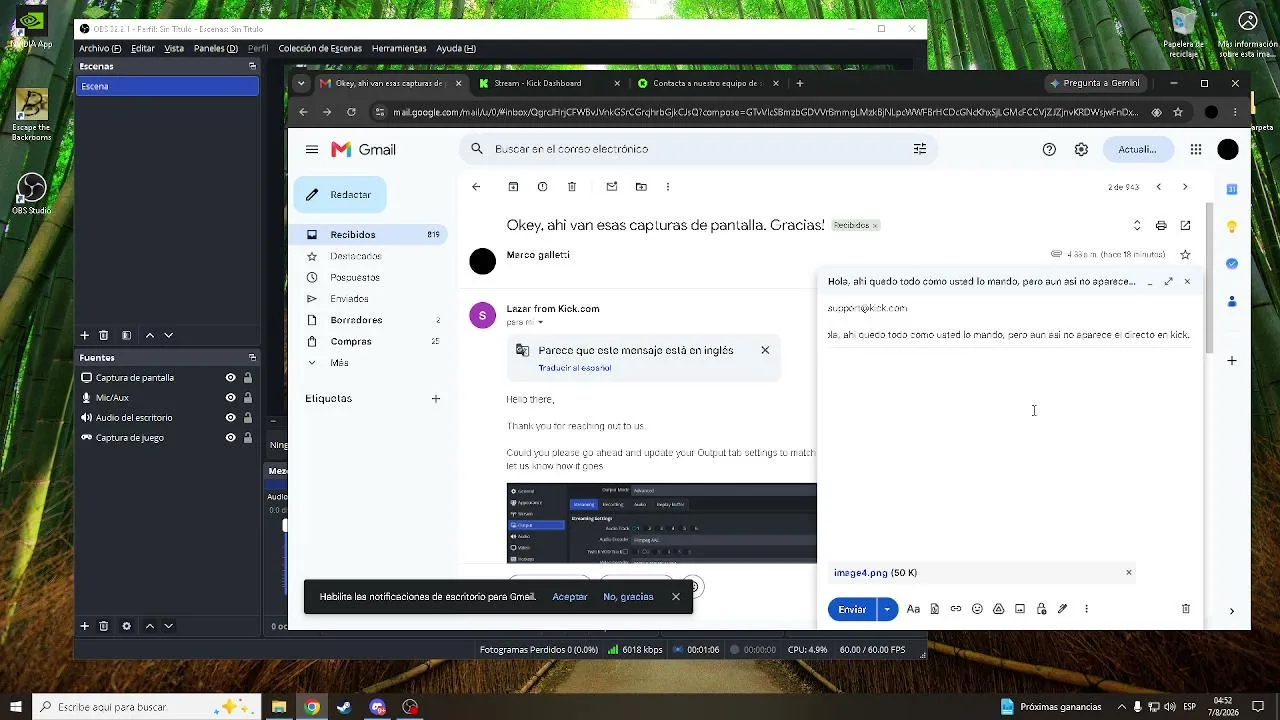The height and width of the screenshot is (720, 1280).
Task: Hide the Captura de juego source
Action: [x=231, y=438]
